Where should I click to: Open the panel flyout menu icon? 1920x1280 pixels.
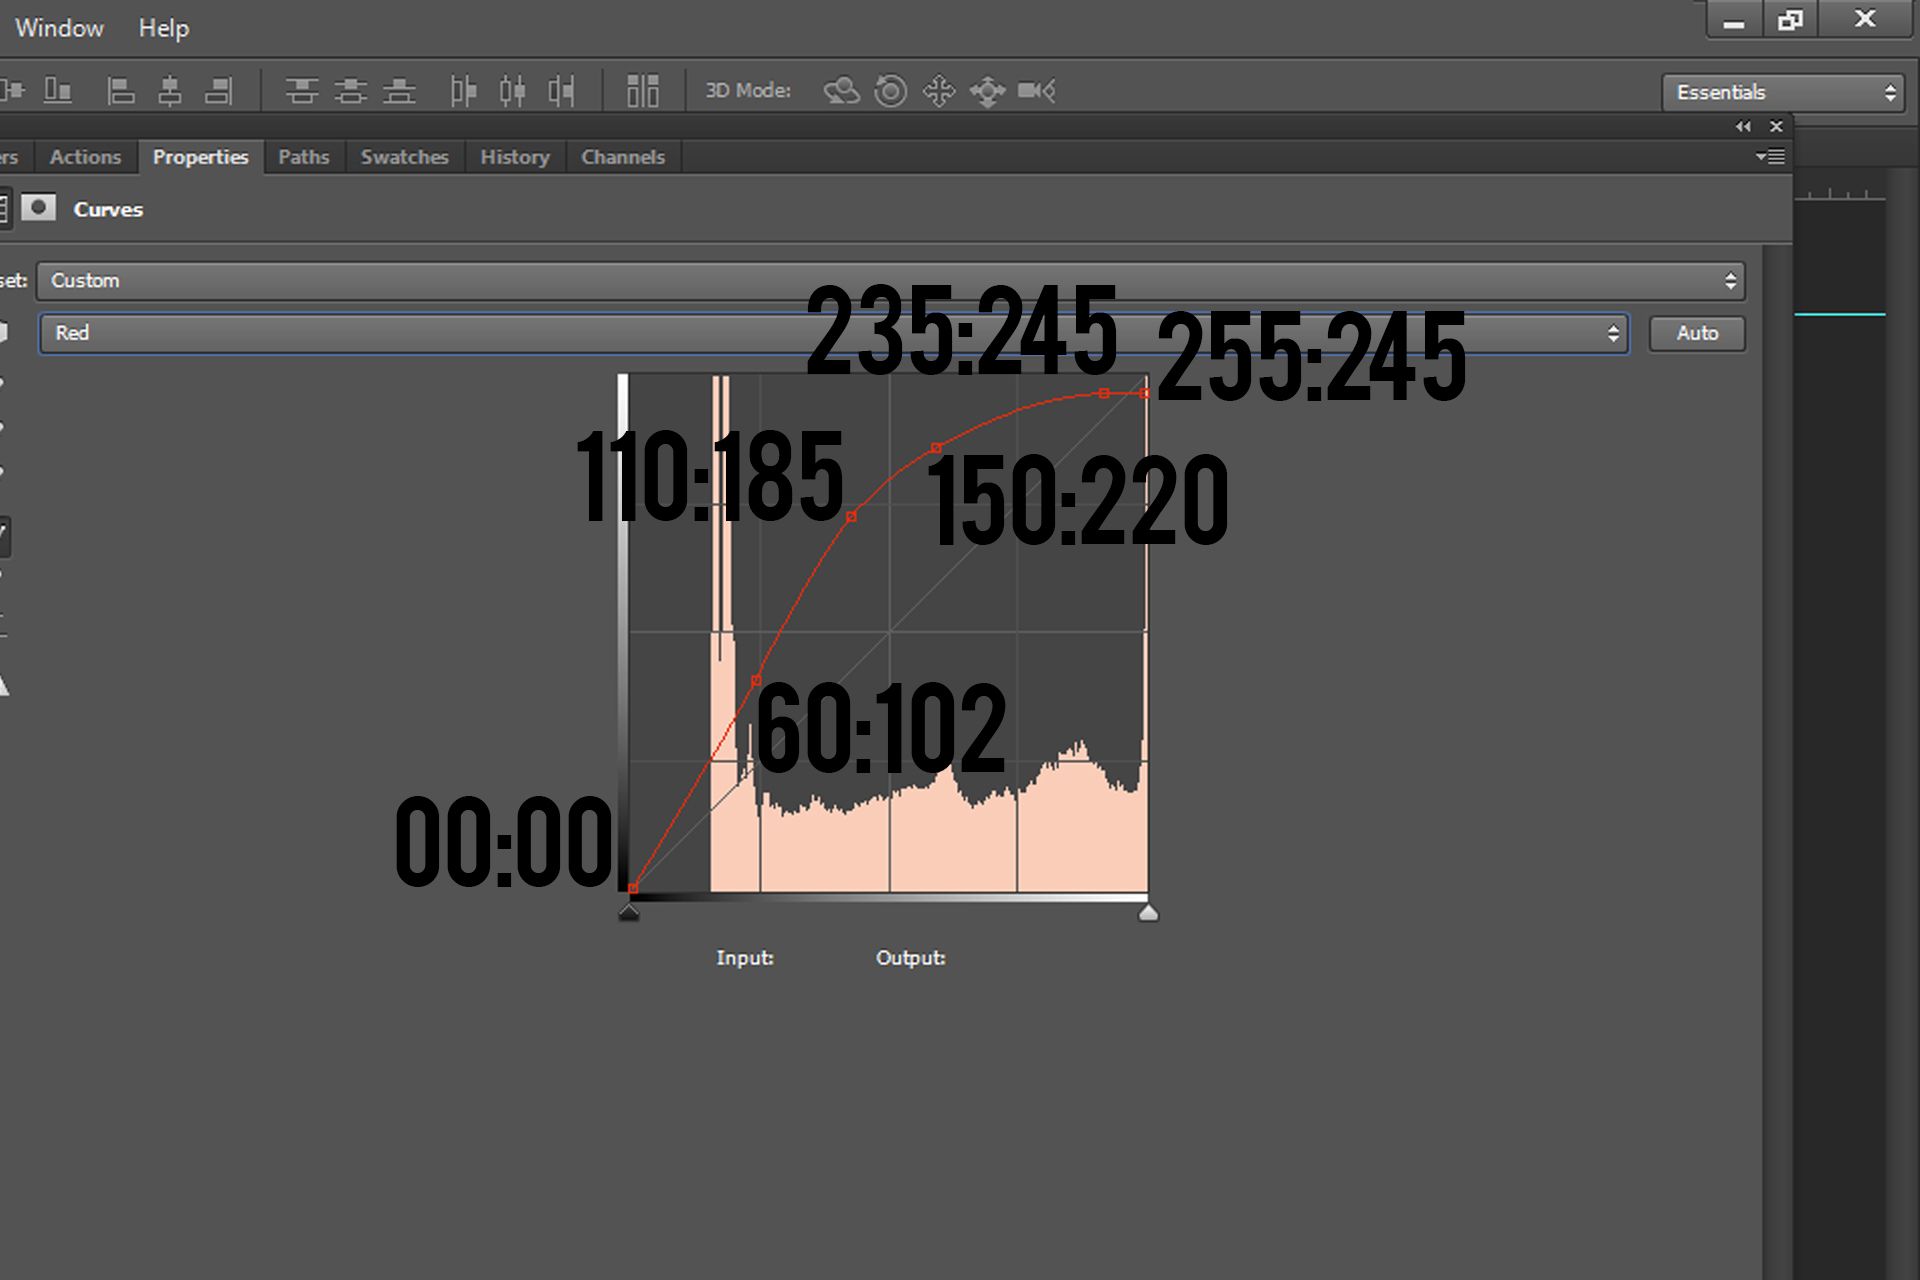pos(1770,157)
